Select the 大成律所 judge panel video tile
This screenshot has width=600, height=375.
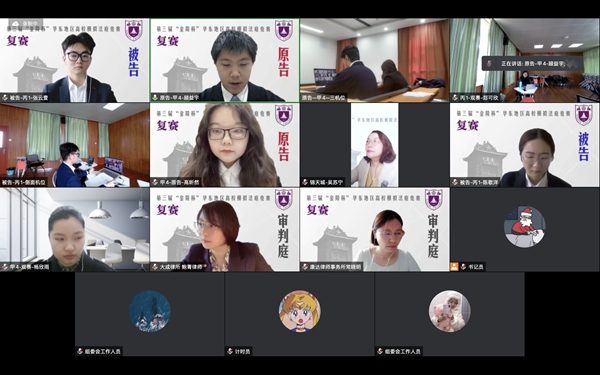pyautogui.click(x=225, y=230)
